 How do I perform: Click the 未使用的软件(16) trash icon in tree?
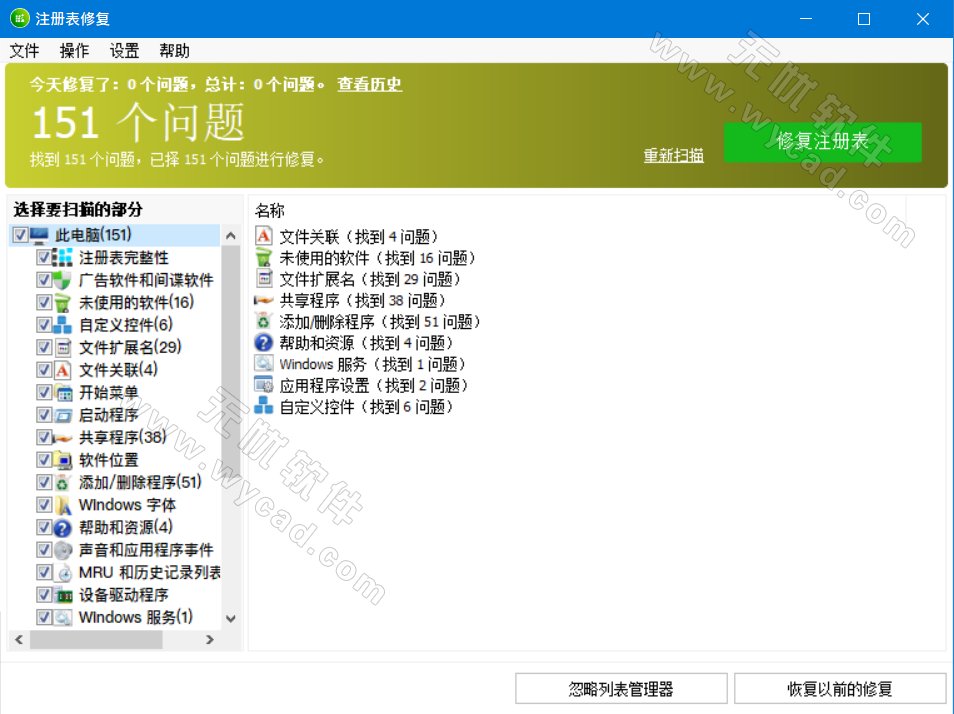coord(62,302)
